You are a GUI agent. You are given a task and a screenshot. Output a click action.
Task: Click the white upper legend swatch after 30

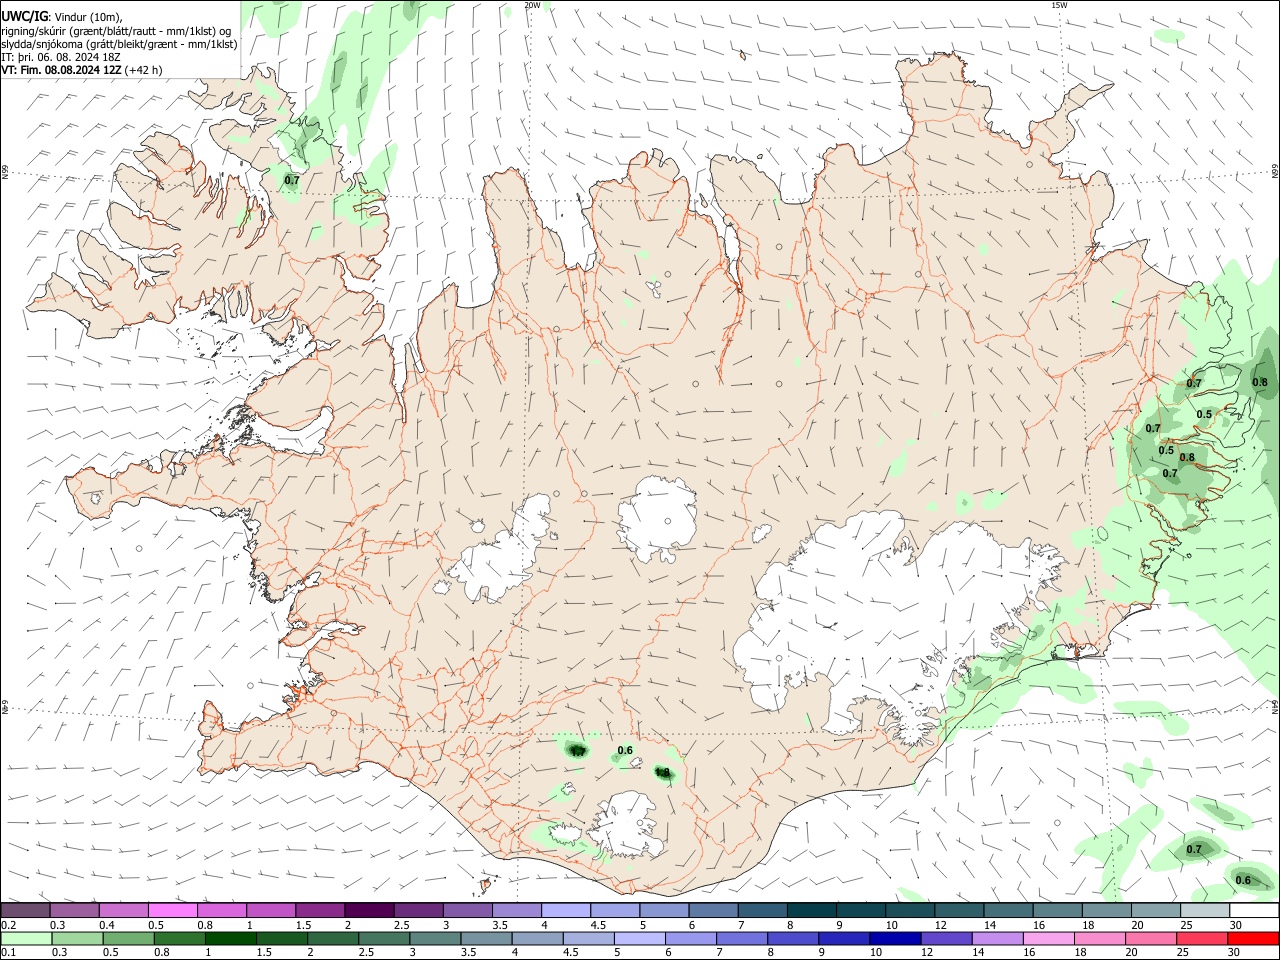click(1254, 910)
